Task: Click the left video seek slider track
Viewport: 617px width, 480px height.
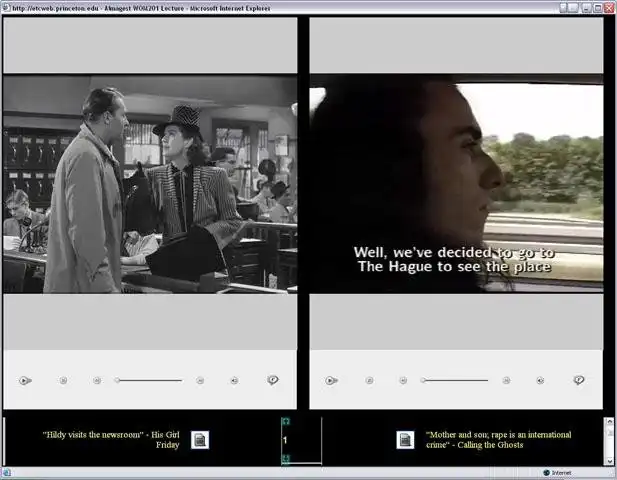Action: pyautogui.click(x=149, y=380)
